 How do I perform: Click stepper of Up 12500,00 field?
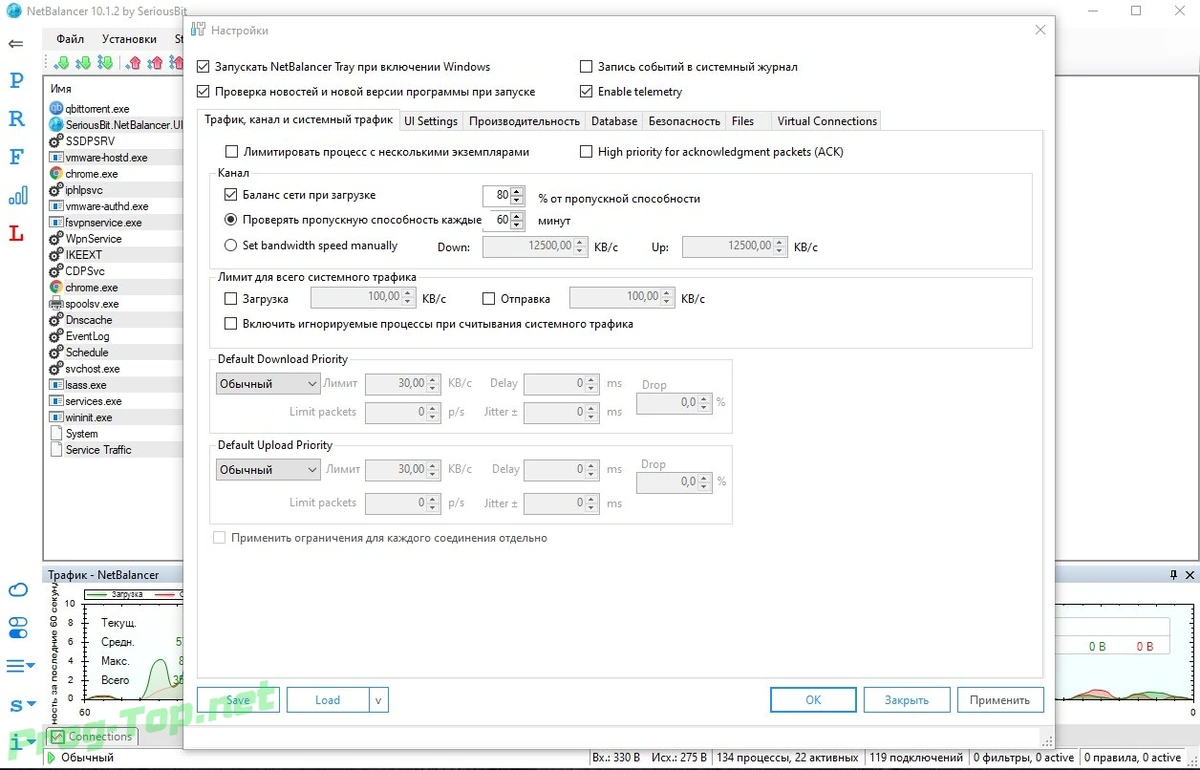780,246
